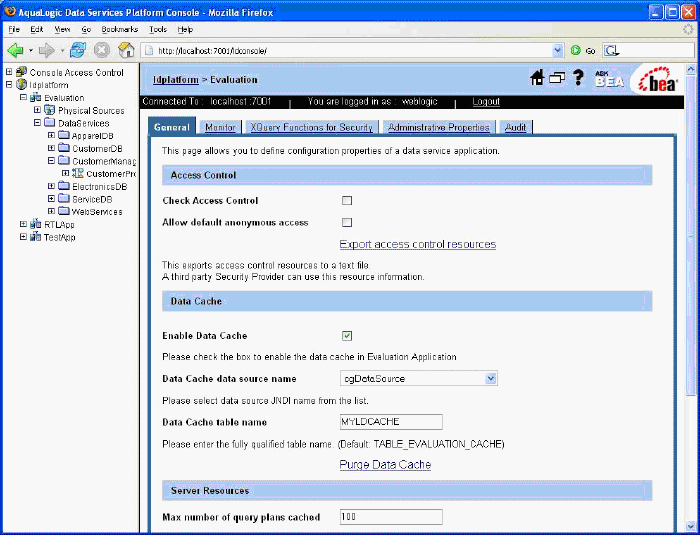This screenshot has height=535, width=700.
Task: Open the Data Cache data source dropdown
Action: (491, 378)
